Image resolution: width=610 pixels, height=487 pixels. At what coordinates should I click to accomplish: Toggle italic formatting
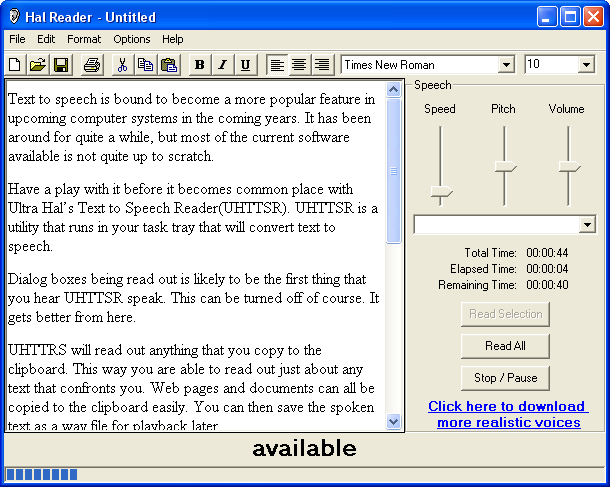[223, 65]
